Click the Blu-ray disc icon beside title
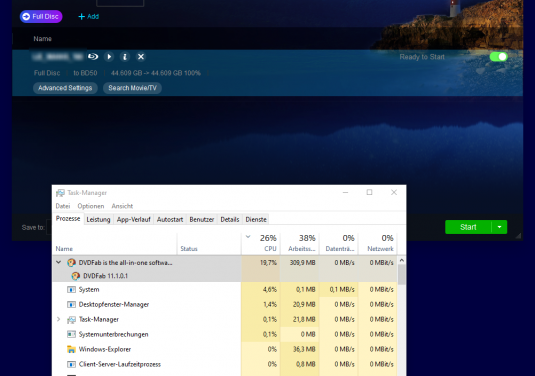The width and height of the screenshot is (535, 376). (x=93, y=57)
